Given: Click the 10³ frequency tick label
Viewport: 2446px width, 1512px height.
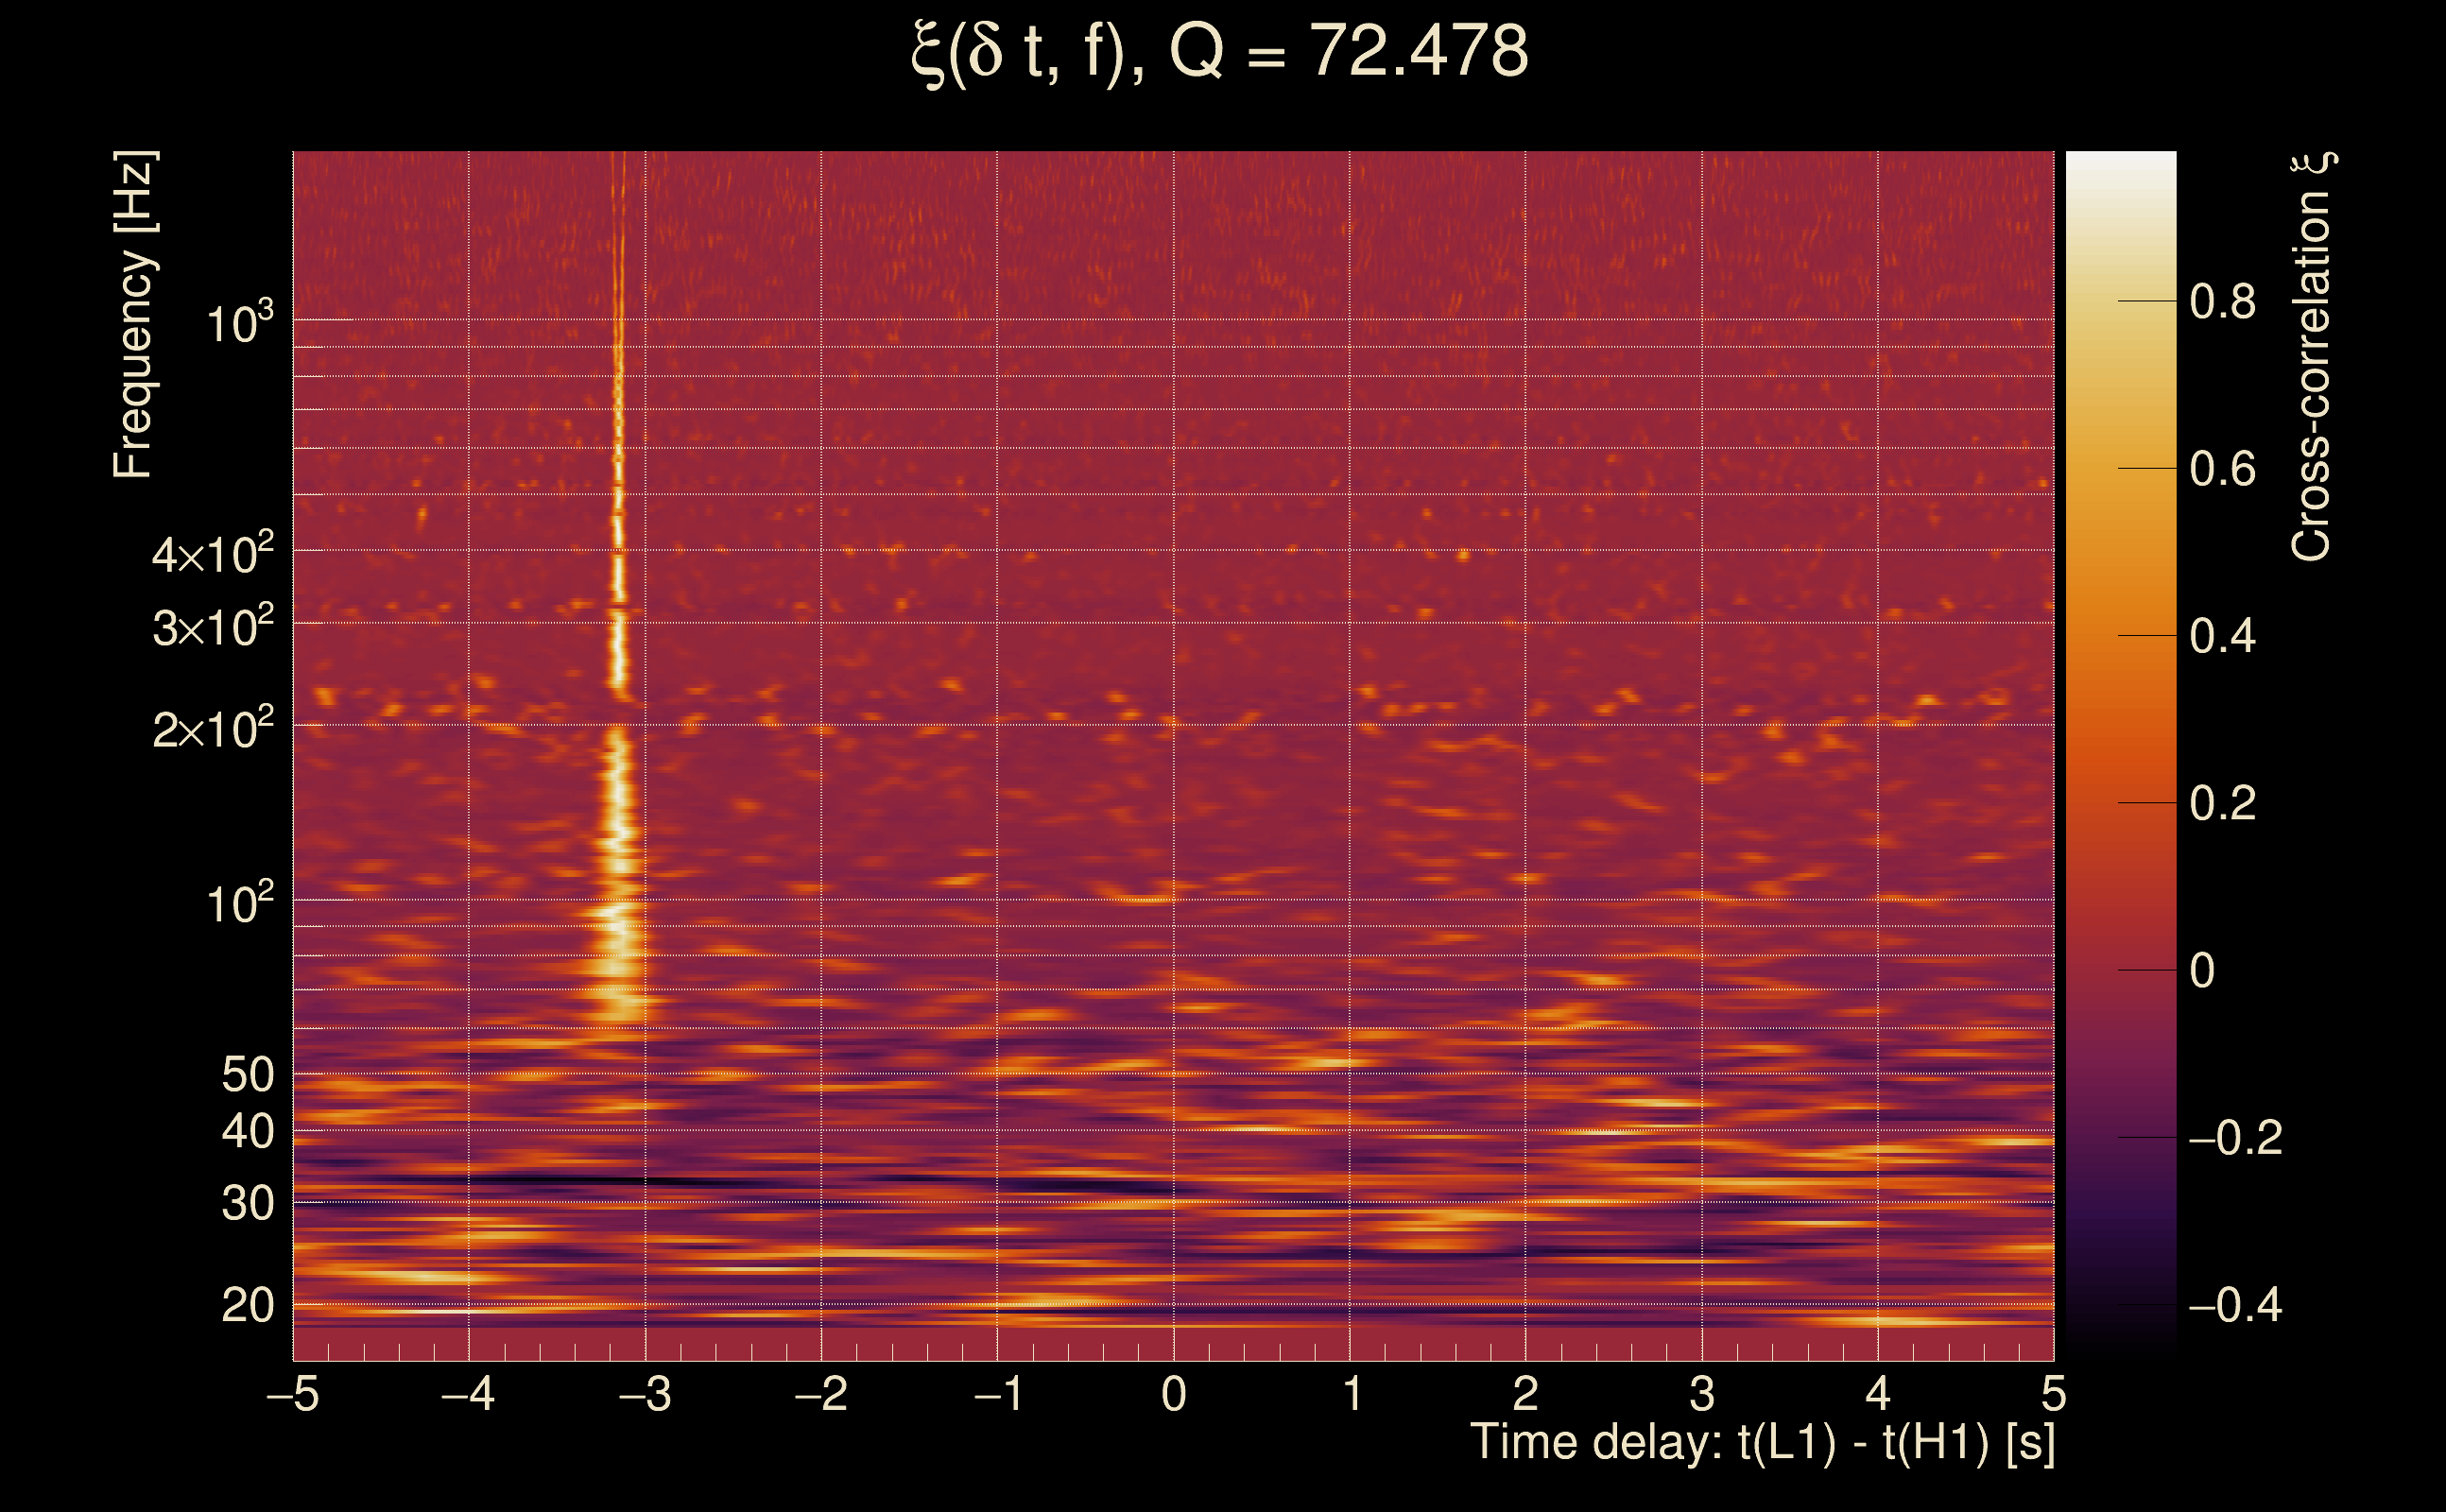Looking at the screenshot, I should pyautogui.click(x=239, y=323).
